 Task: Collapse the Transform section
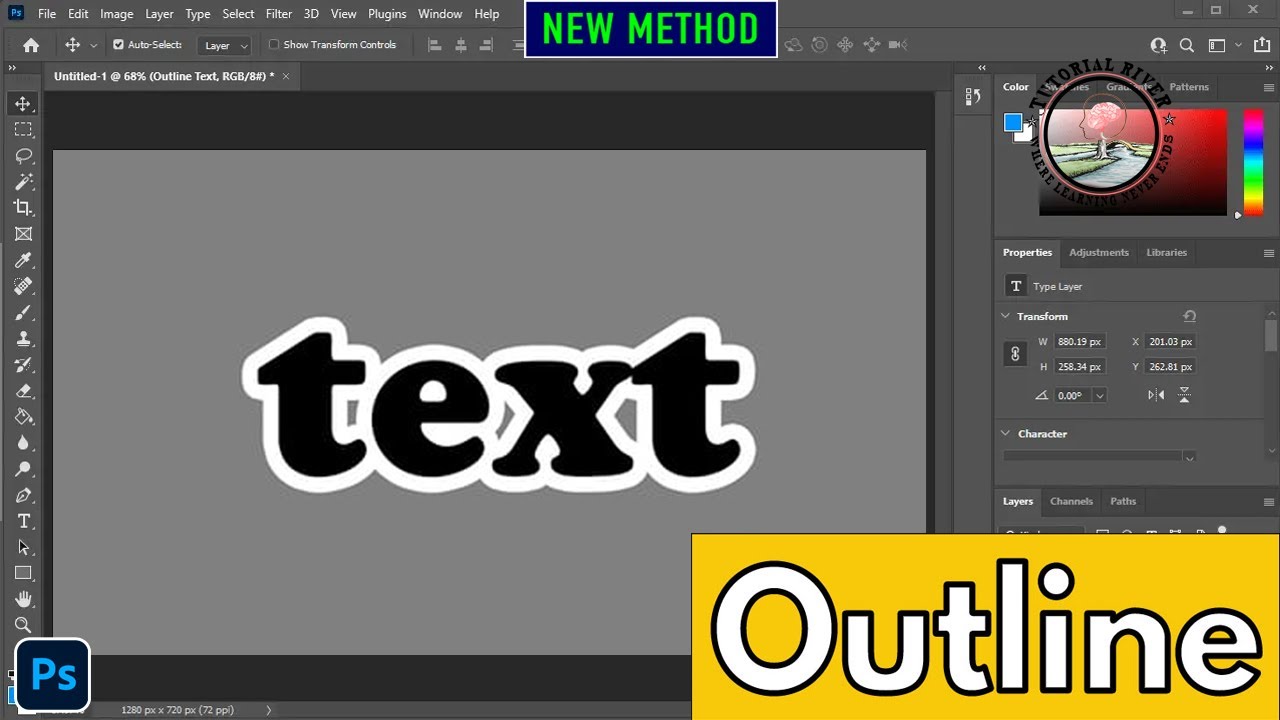pos(1006,316)
